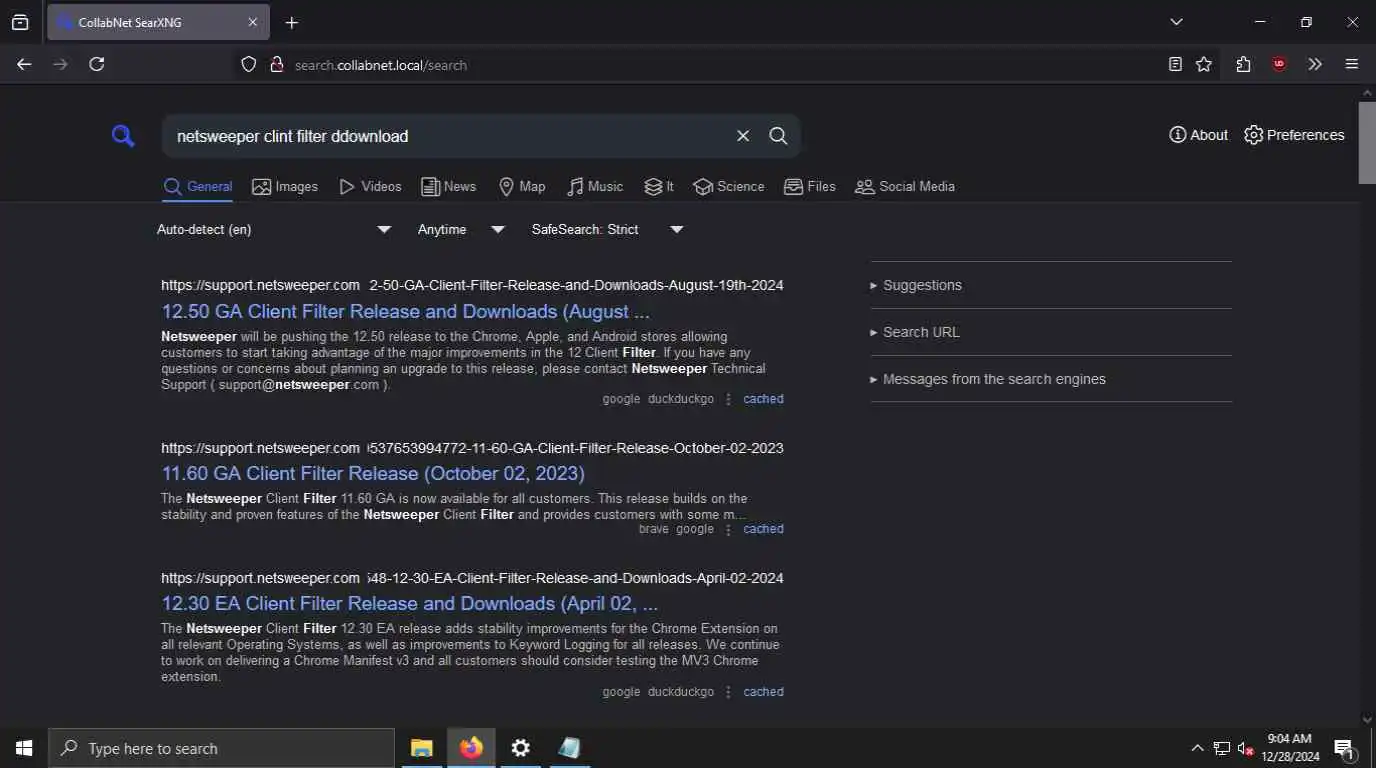This screenshot has width=1376, height=768.
Task: Clear the search query with the X icon
Action: pos(743,136)
